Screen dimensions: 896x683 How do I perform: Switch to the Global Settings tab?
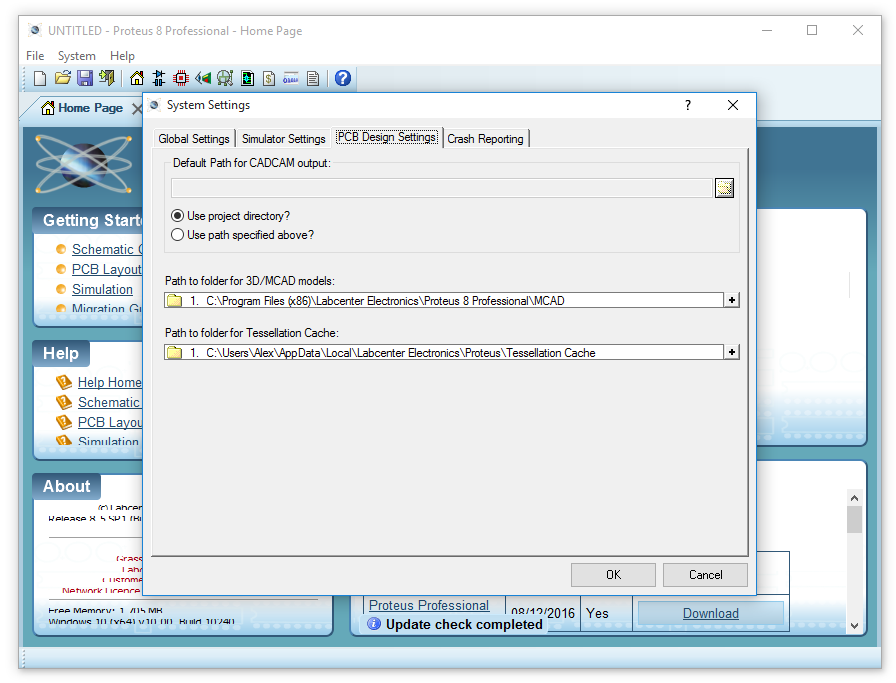[194, 139]
